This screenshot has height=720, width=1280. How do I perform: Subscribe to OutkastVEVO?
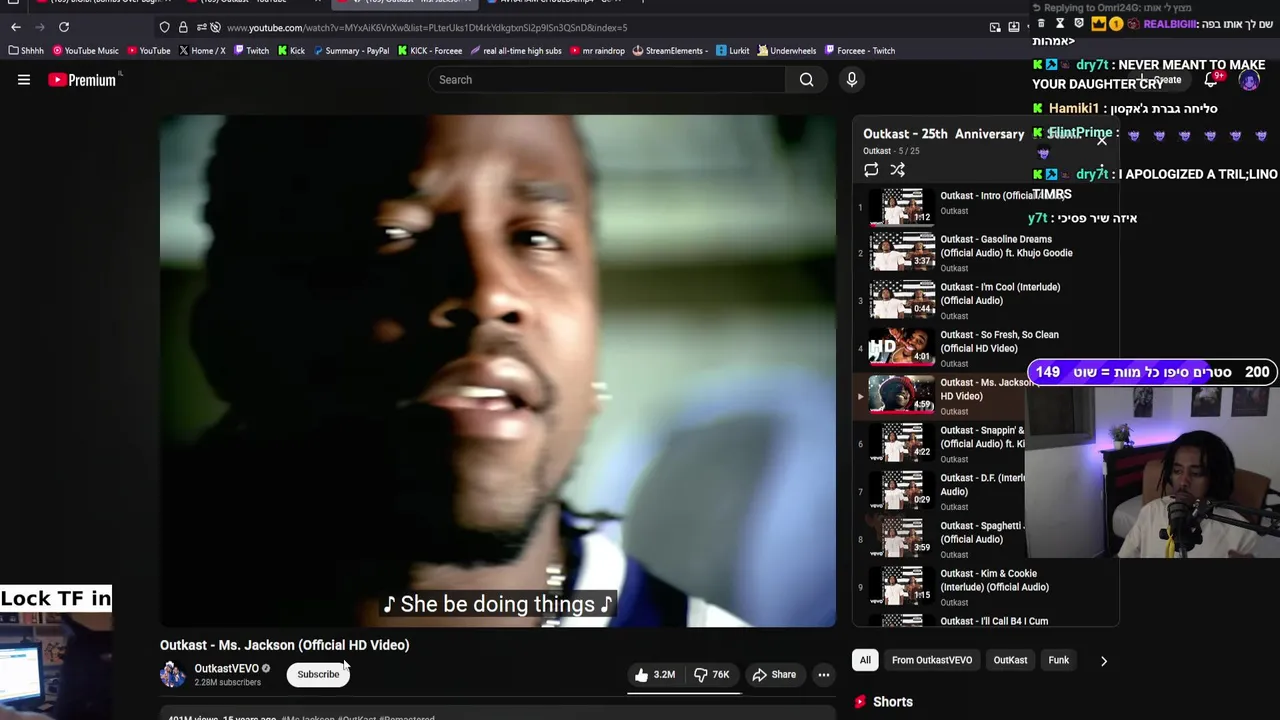pyautogui.click(x=318, y=675)
